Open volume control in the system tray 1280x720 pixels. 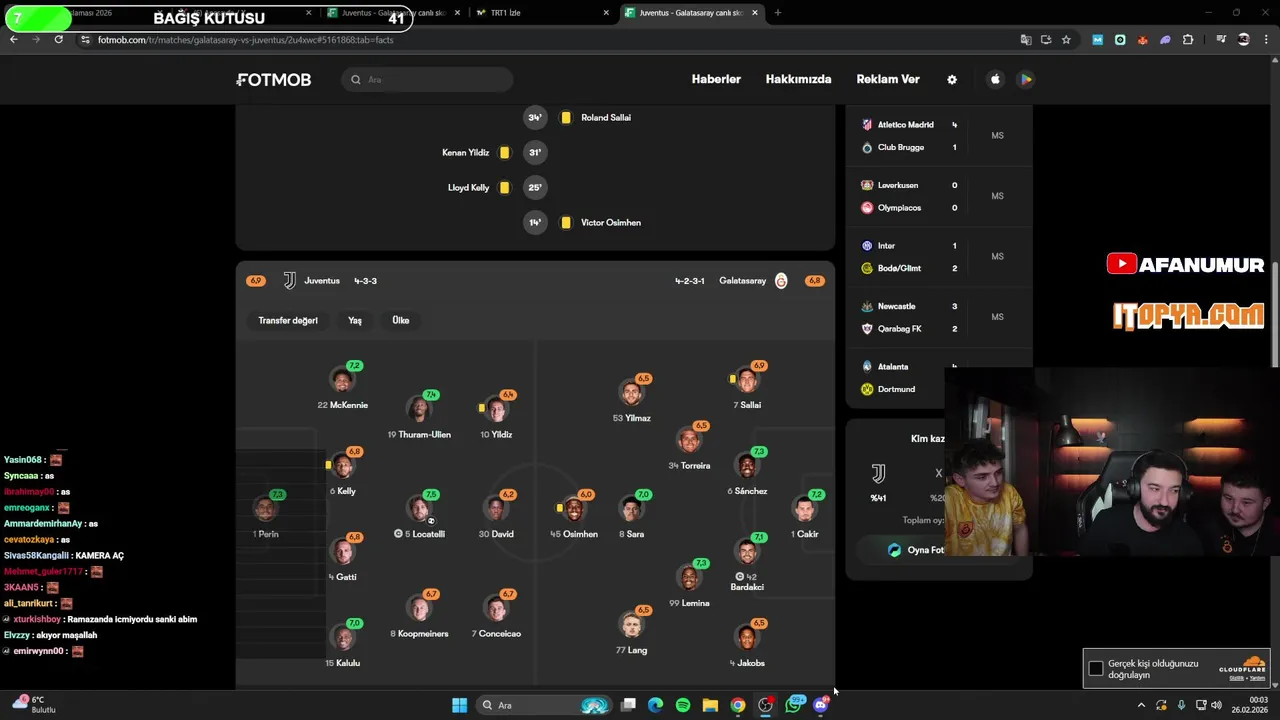(x=1217, y=705)
